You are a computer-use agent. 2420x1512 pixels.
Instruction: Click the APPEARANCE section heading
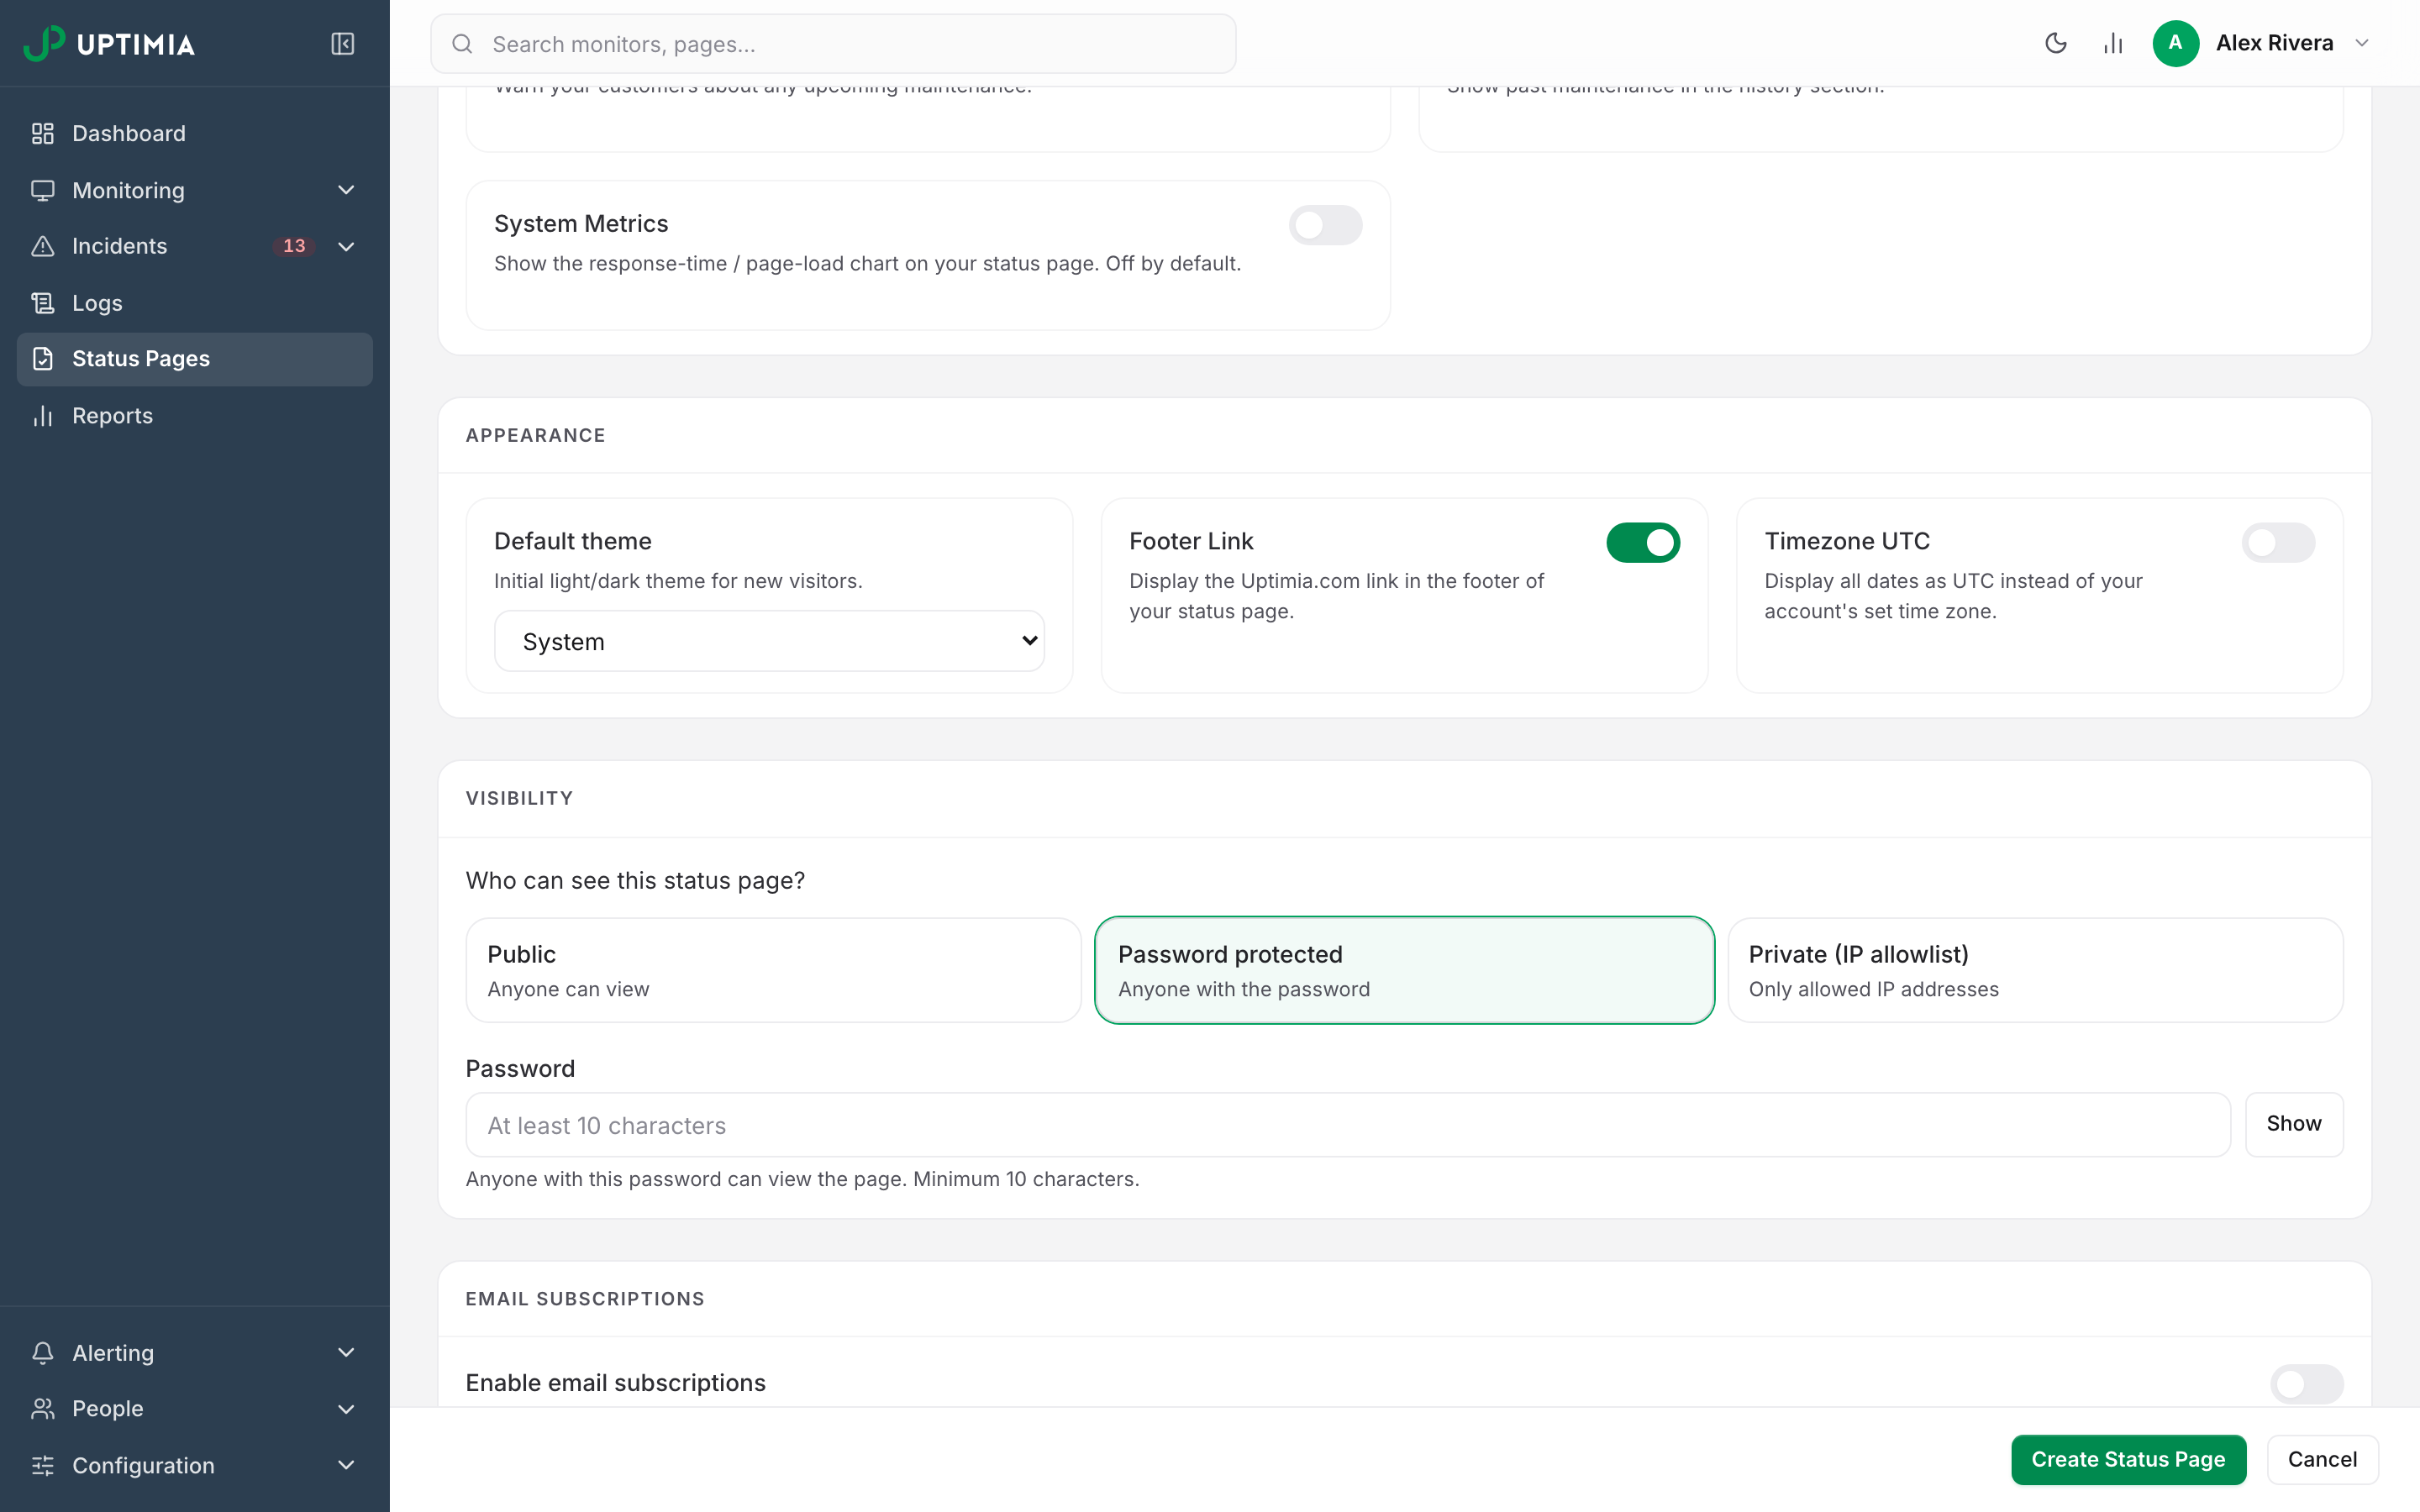click(x=535, y=435)
